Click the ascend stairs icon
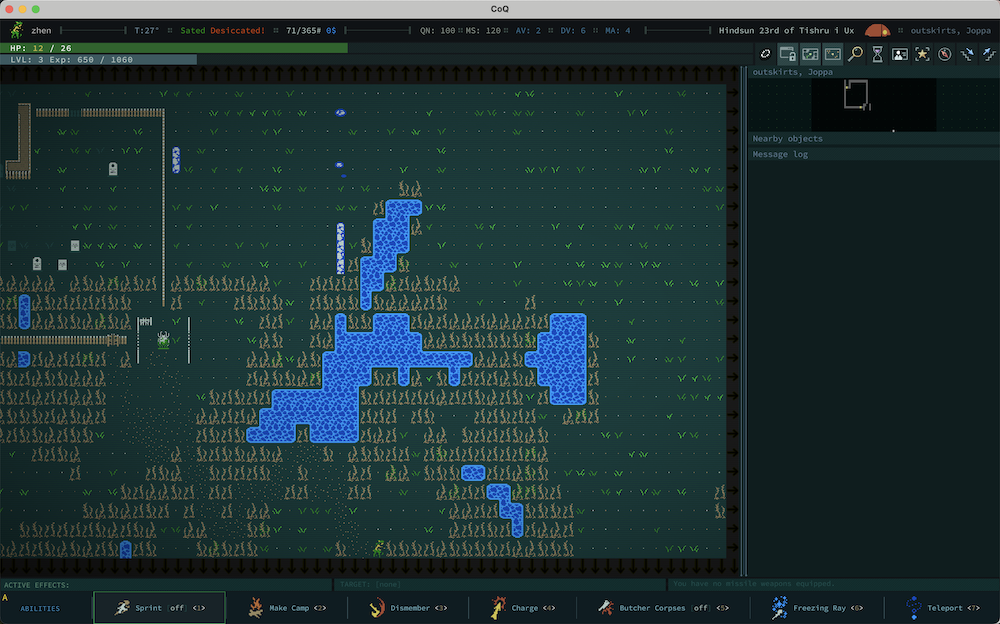This screenshot has height=624, width=1000. 989,54
